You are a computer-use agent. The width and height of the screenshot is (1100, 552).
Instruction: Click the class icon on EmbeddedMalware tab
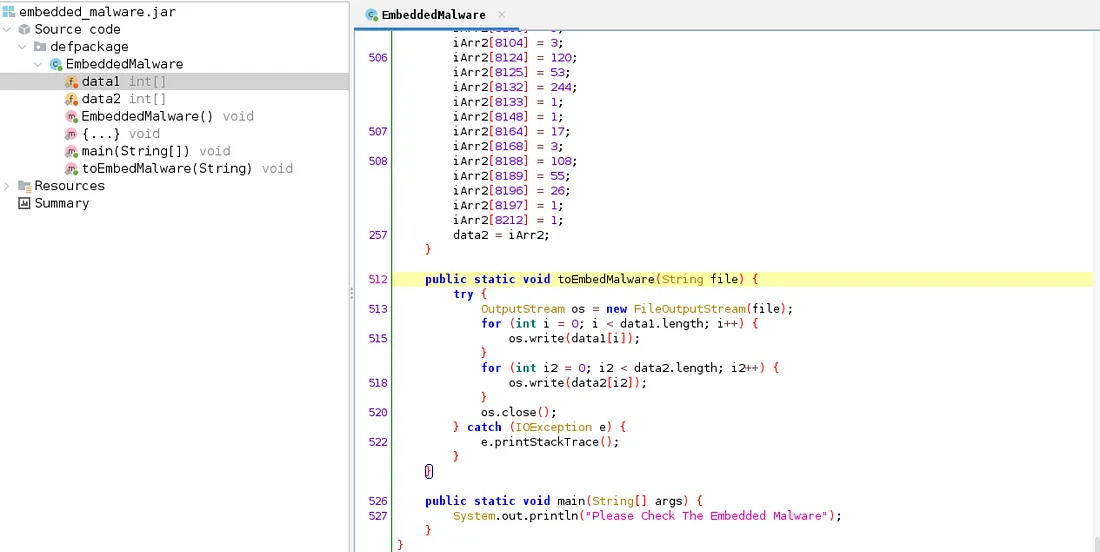[373, 15]
